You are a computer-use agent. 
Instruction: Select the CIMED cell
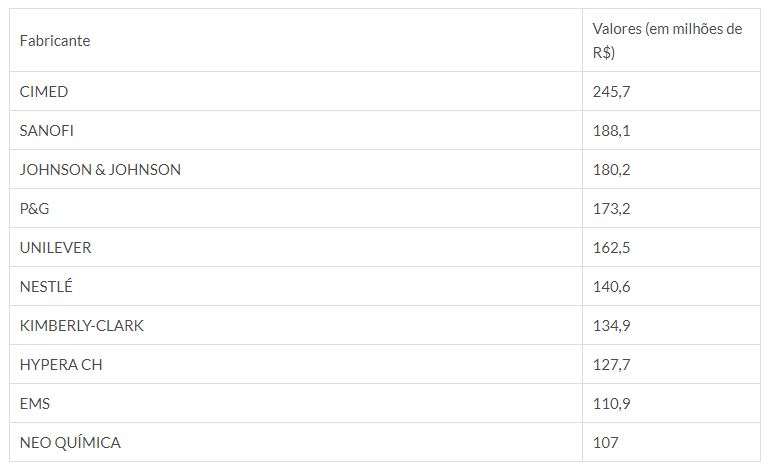tap(44, 92)
